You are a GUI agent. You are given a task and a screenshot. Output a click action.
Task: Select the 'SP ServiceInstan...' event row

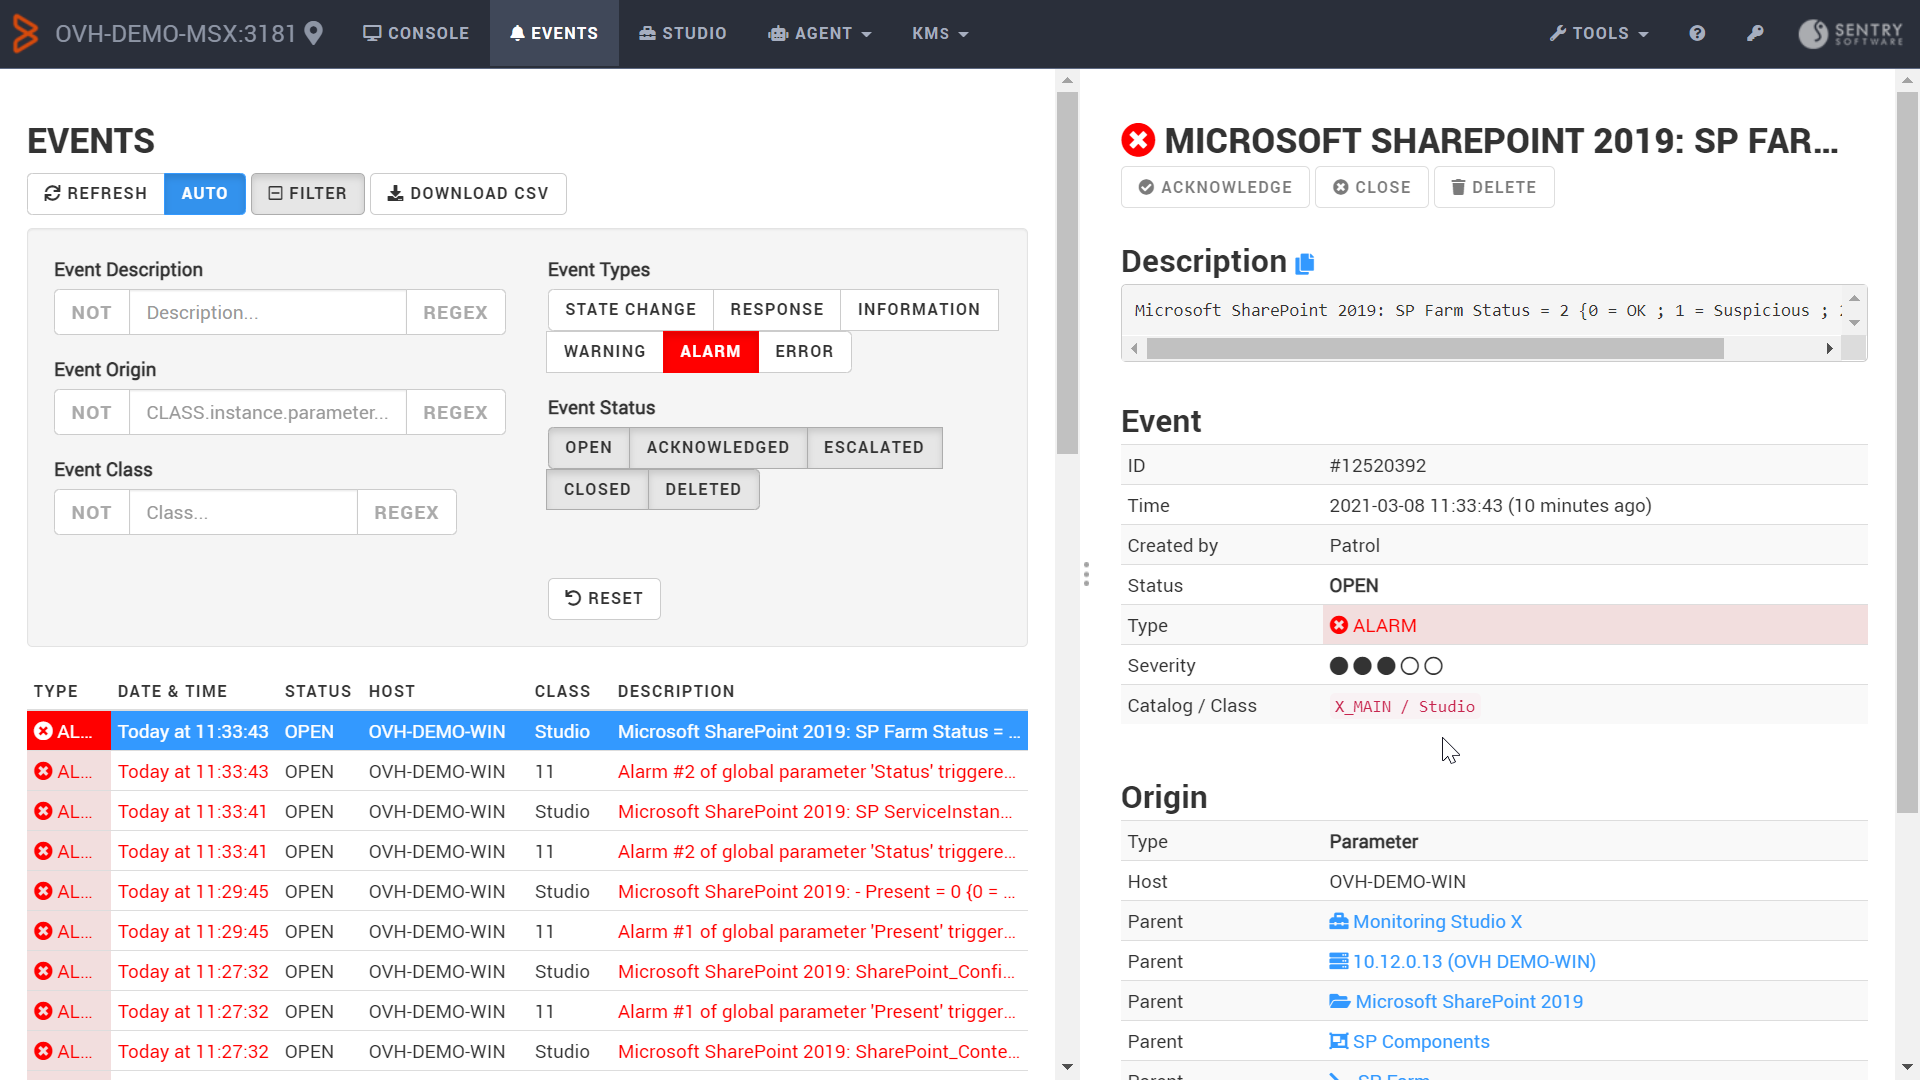pyautogui.click(x=527, y=811)
